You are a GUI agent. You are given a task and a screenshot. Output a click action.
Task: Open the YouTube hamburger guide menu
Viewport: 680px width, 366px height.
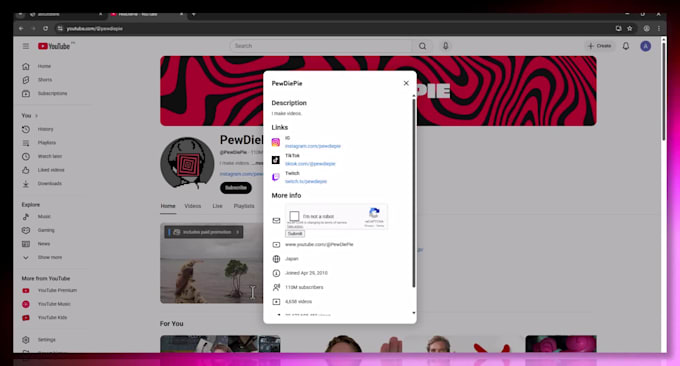[x=26, y=46]
